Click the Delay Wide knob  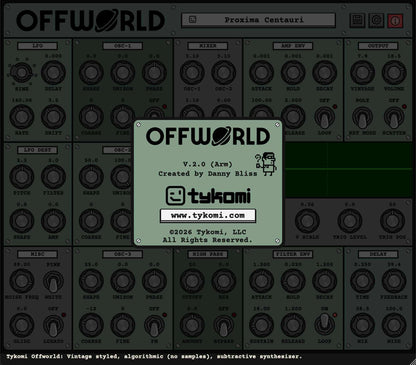394,325
